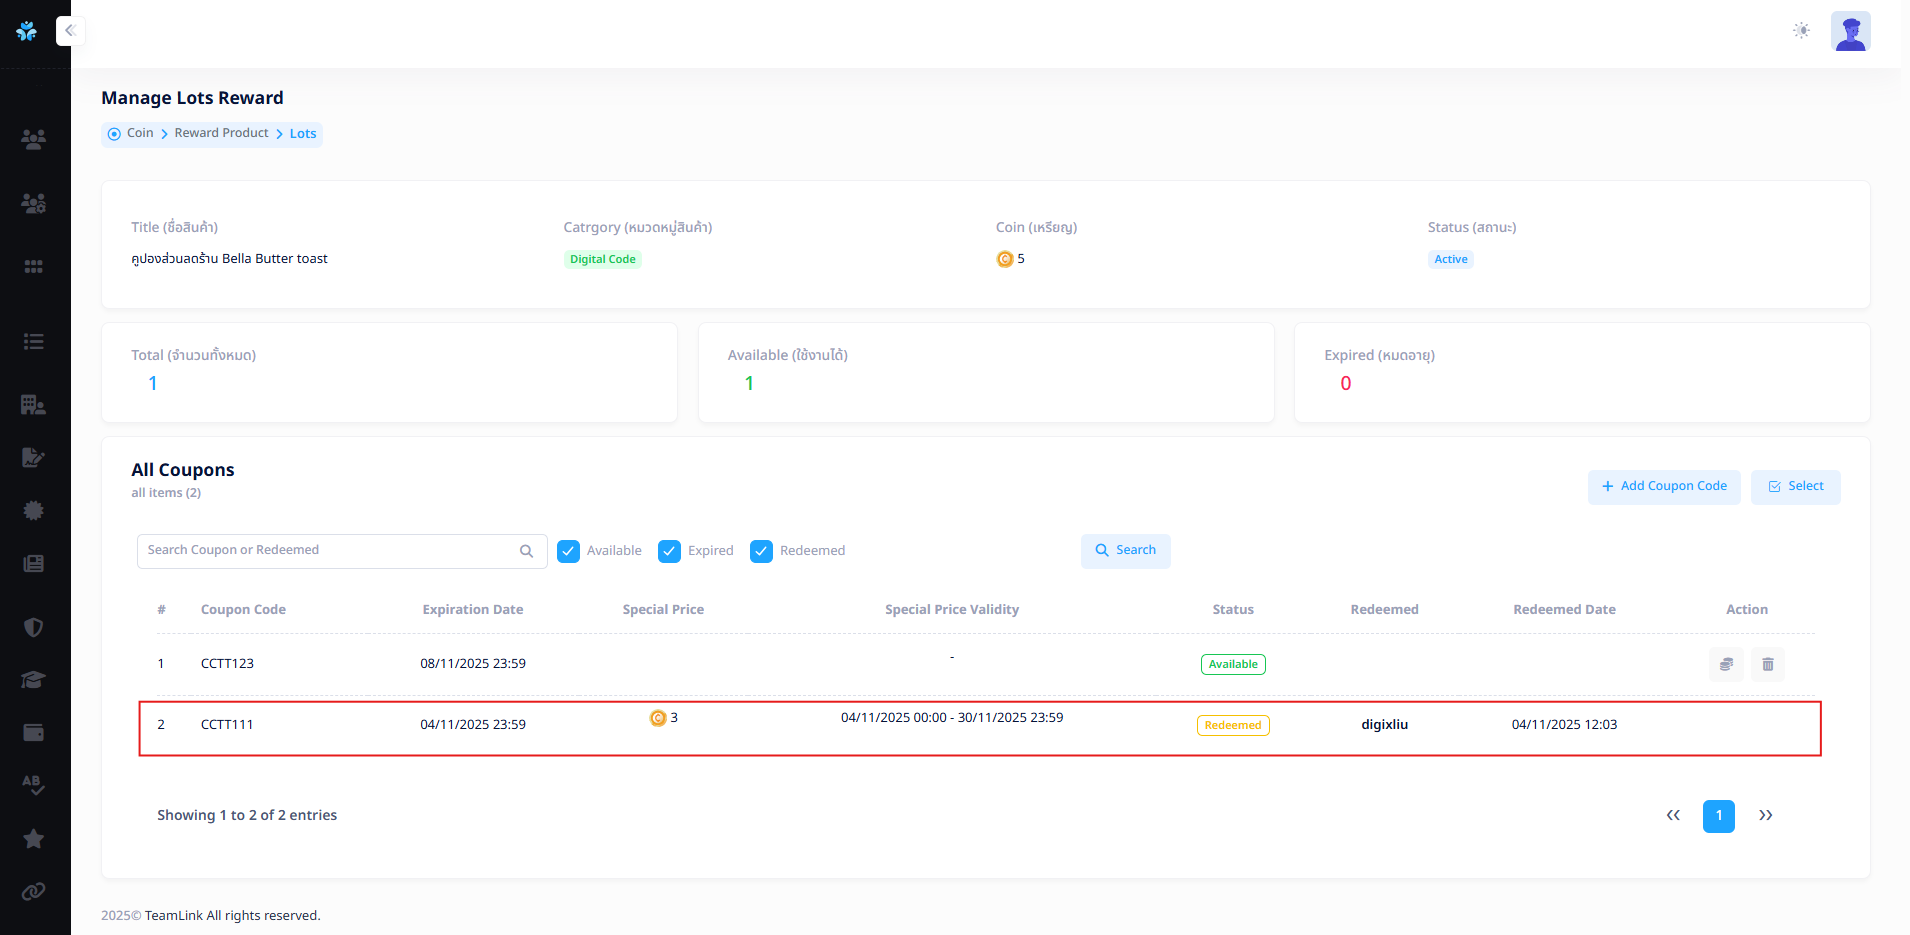Uncheck the Available filter checkbox

point(568,551)
